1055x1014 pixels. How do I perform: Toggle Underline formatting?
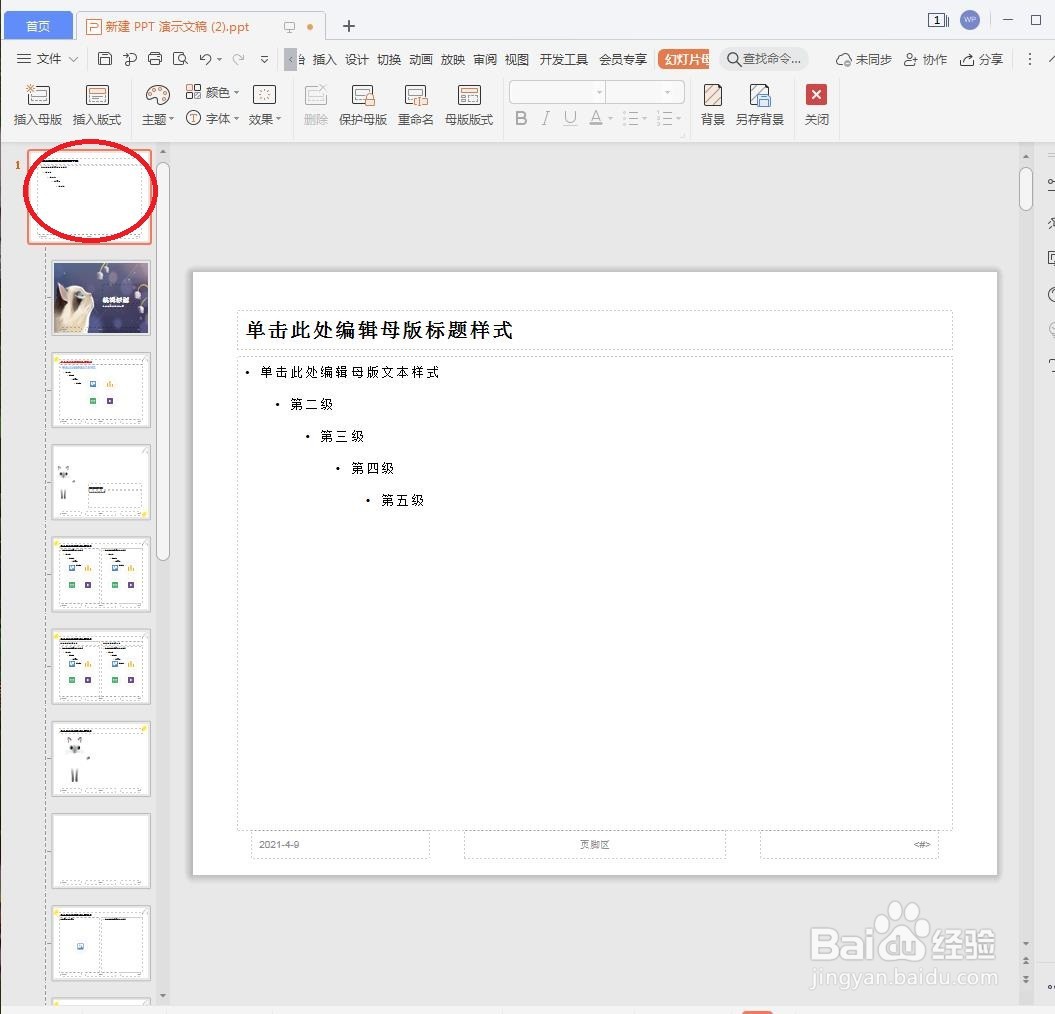tap(570, 119)
